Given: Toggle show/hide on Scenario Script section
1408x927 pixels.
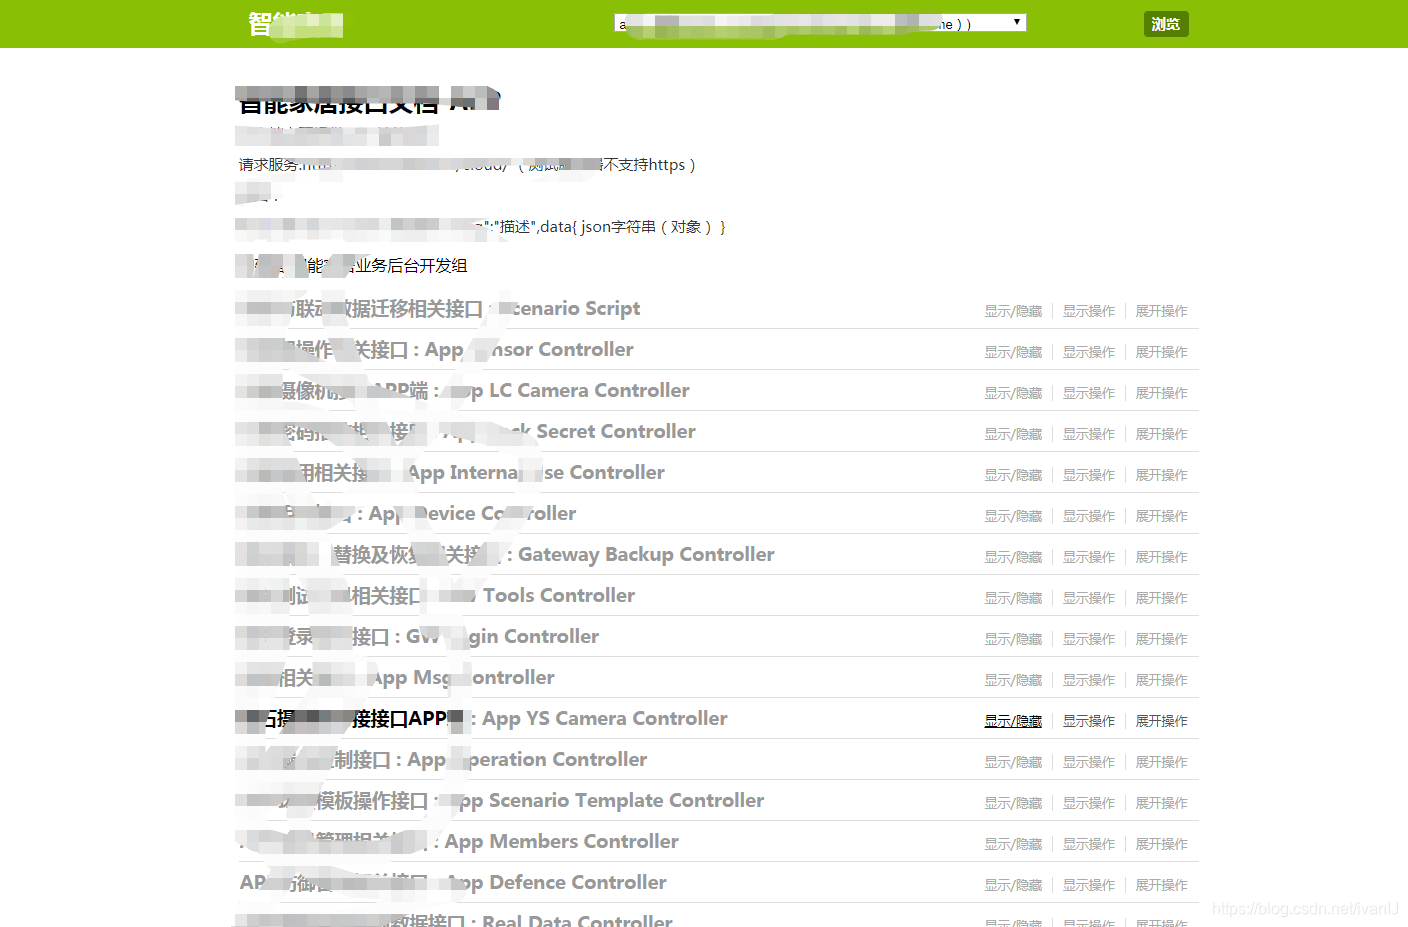Looking at the screenshot, I should (x=1013, y=310).
